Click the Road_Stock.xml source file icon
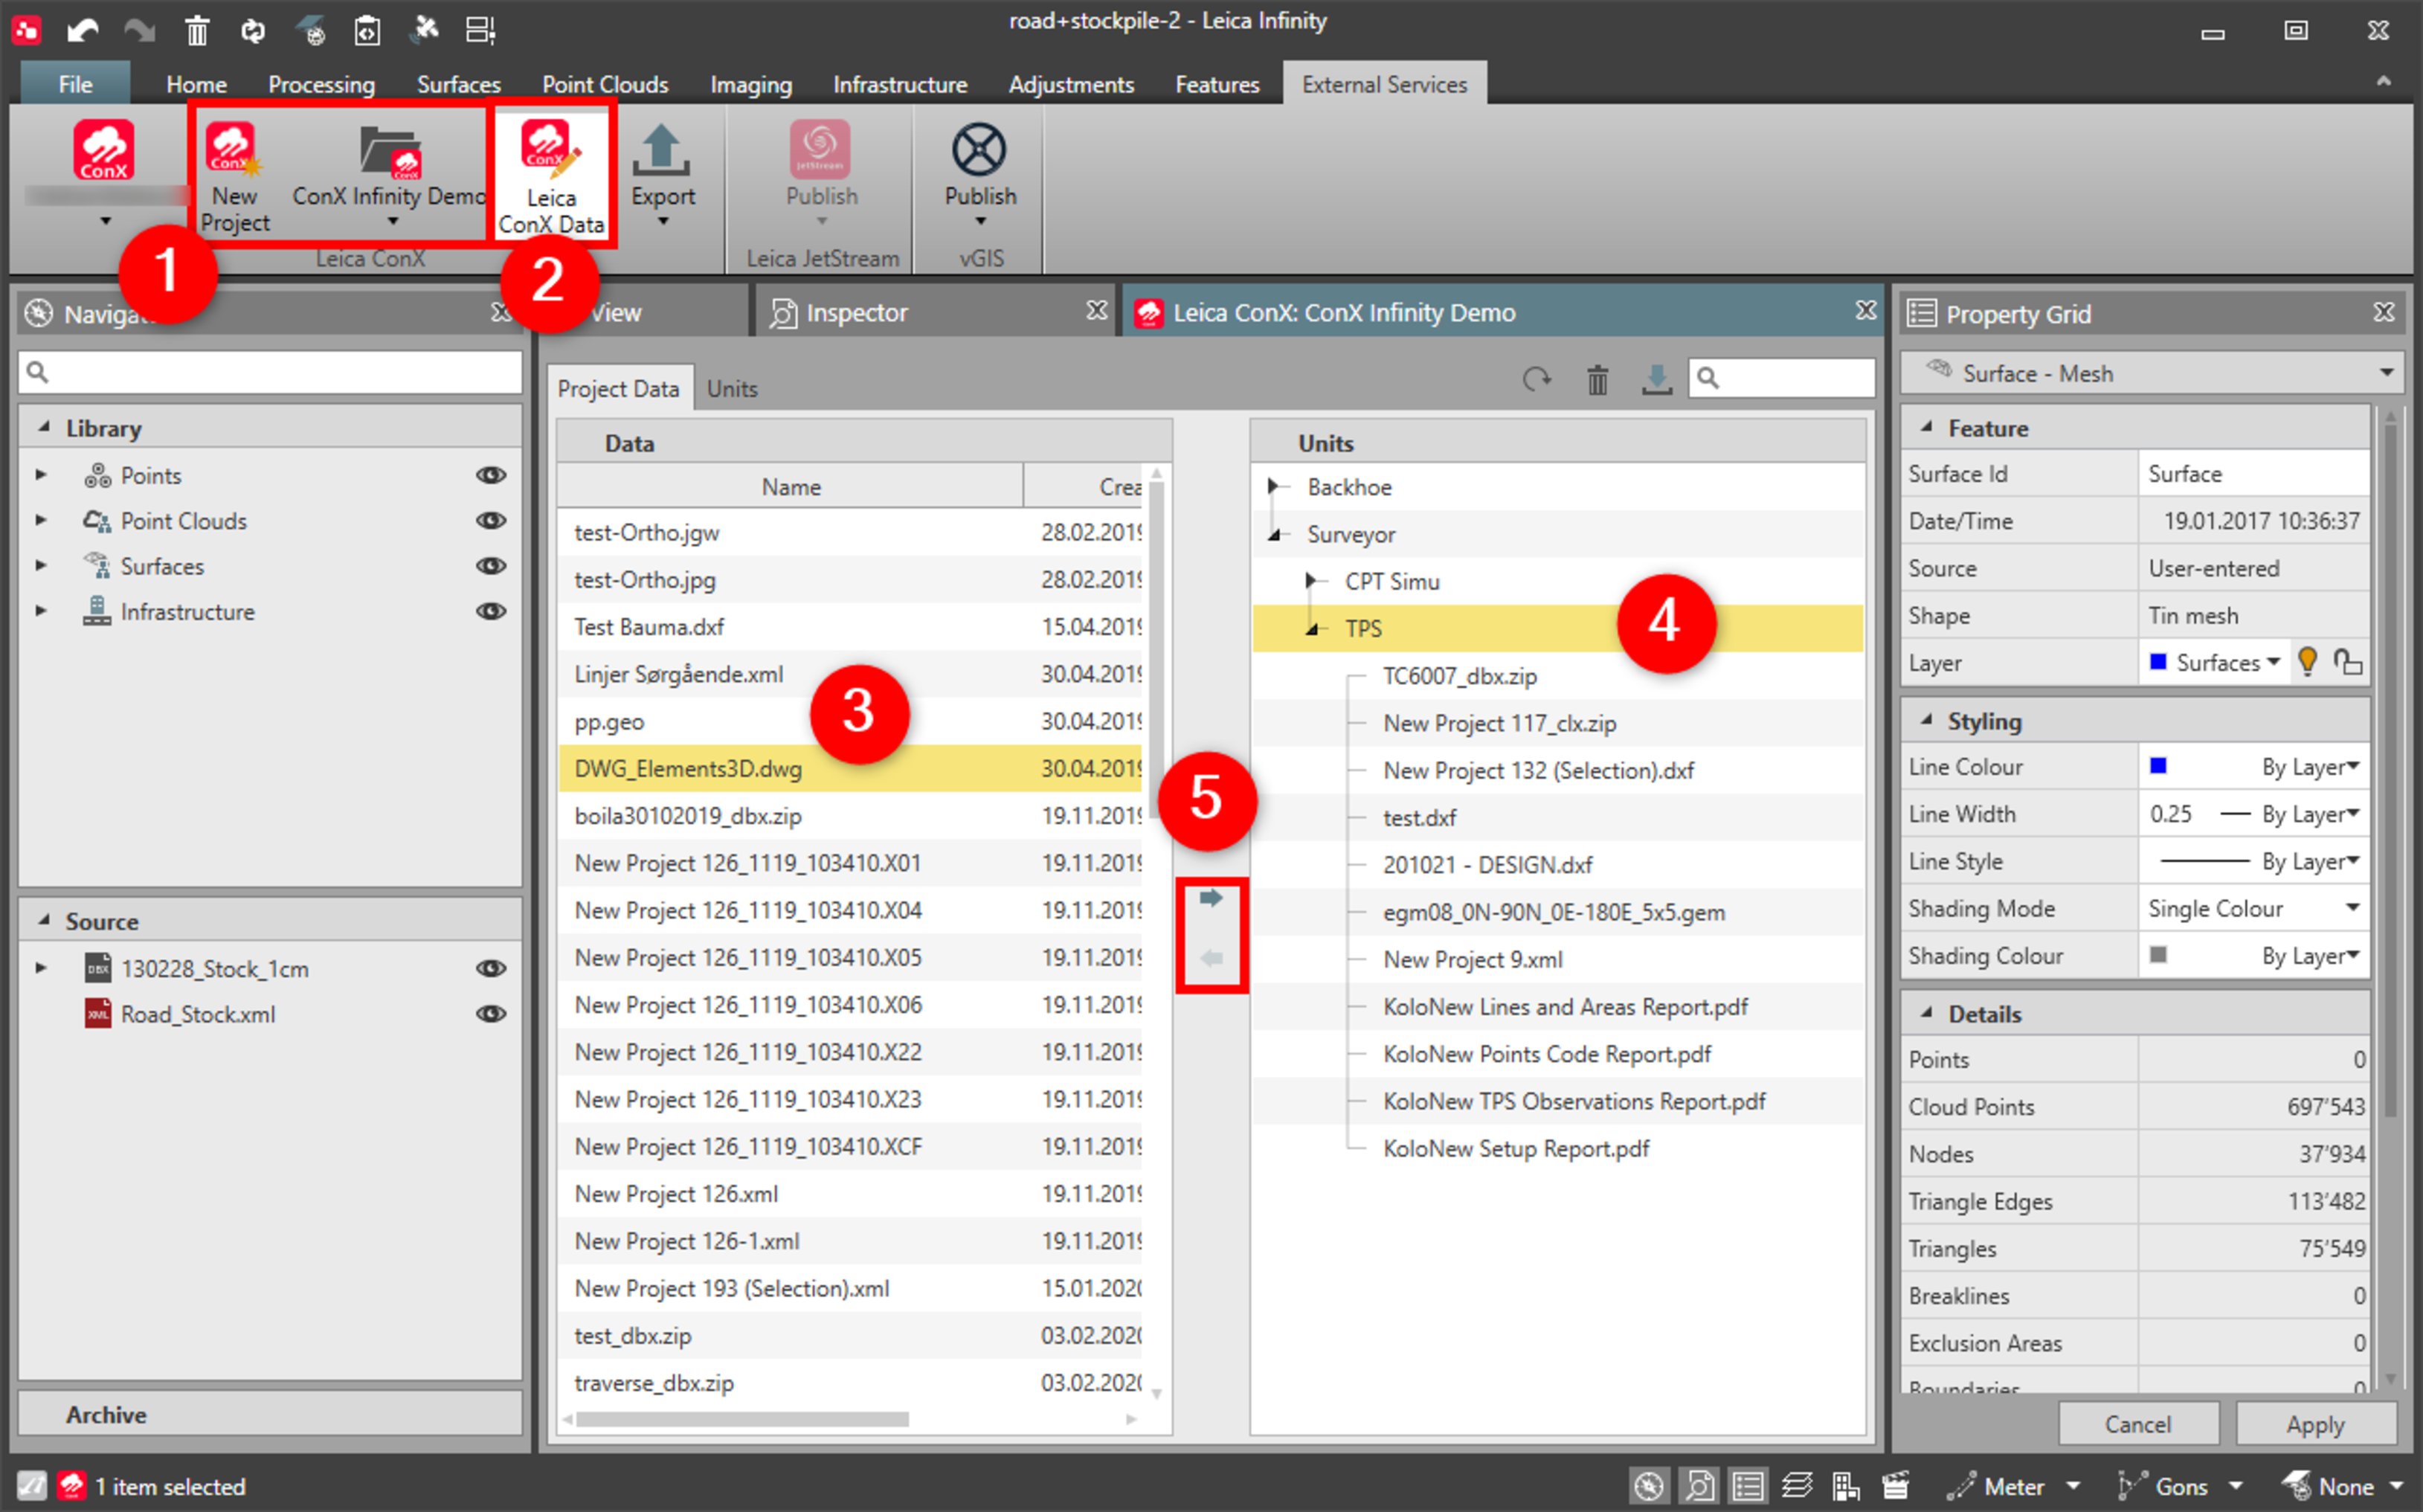The image size is (2423, 1512). point(97,1013)
